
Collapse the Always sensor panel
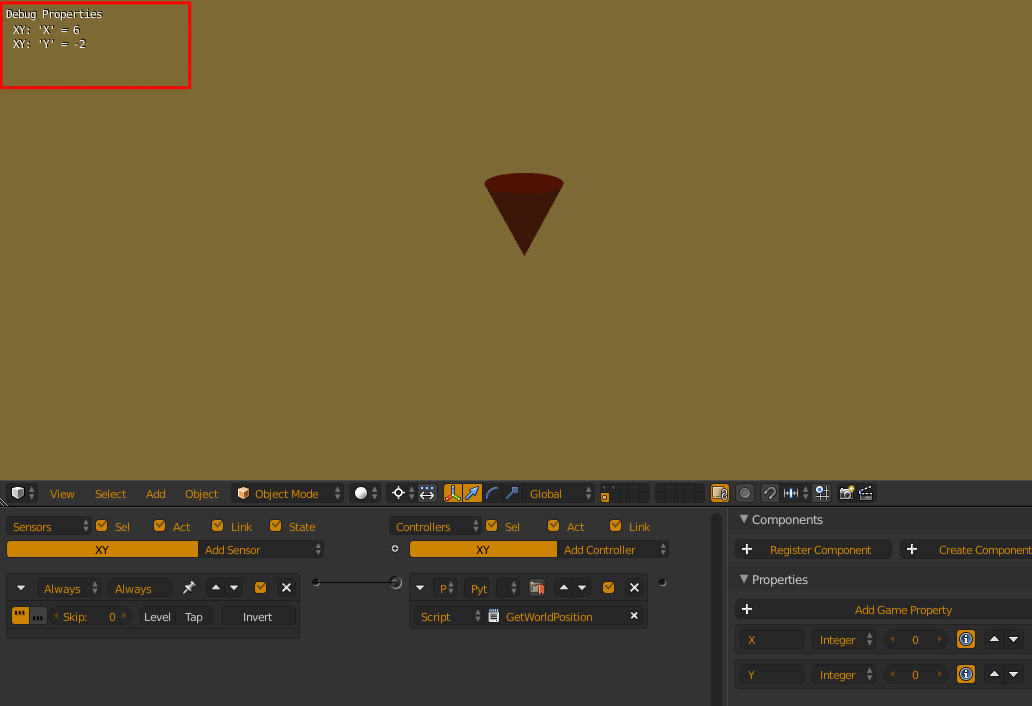(21, 588)
